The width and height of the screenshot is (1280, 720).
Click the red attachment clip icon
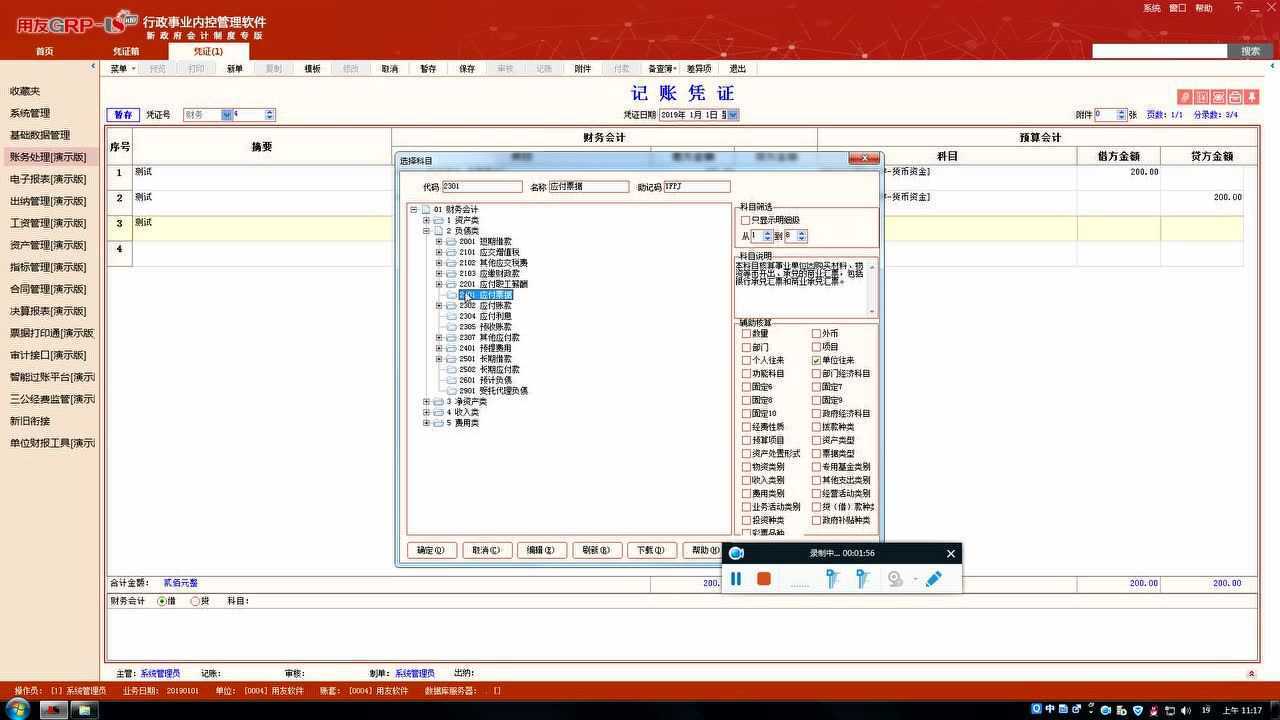pyautogui.click(x=1184, y=97)
